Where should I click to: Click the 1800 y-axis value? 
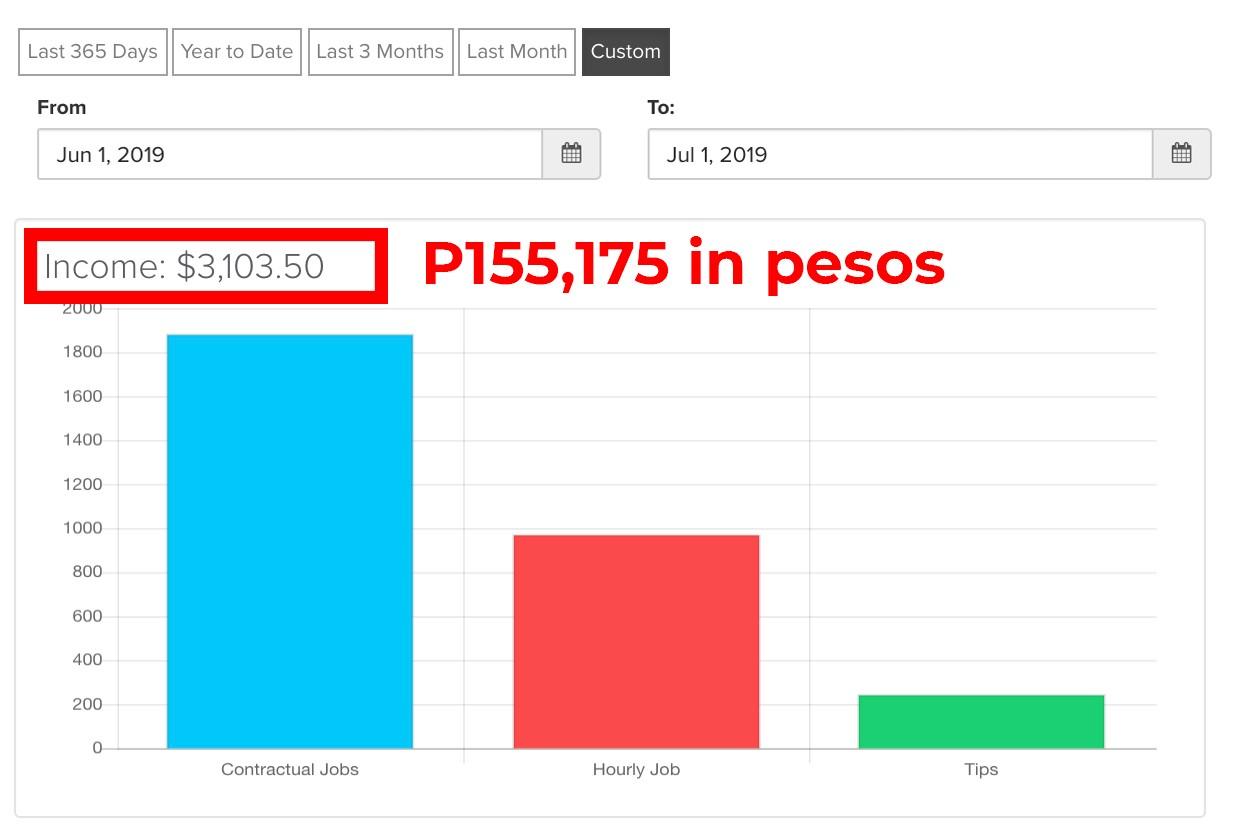click(x=84, y=352)
